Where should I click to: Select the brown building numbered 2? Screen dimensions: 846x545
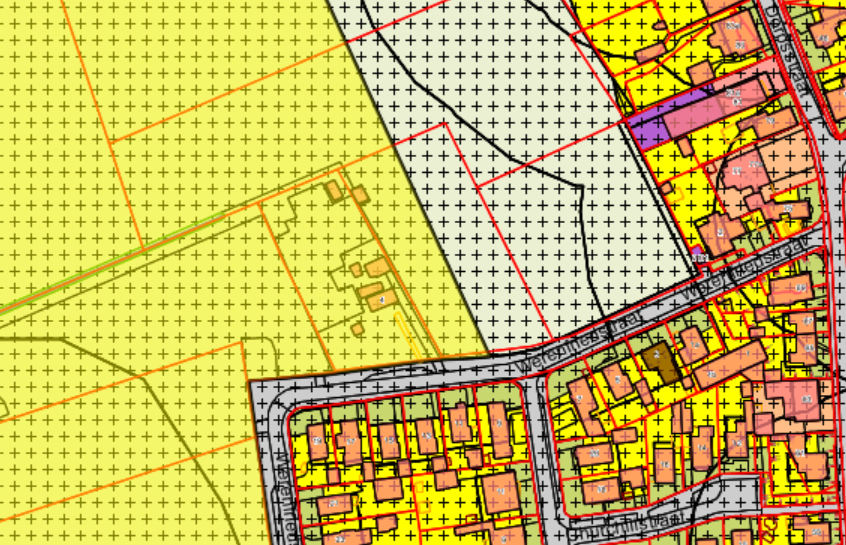point(662,363)
